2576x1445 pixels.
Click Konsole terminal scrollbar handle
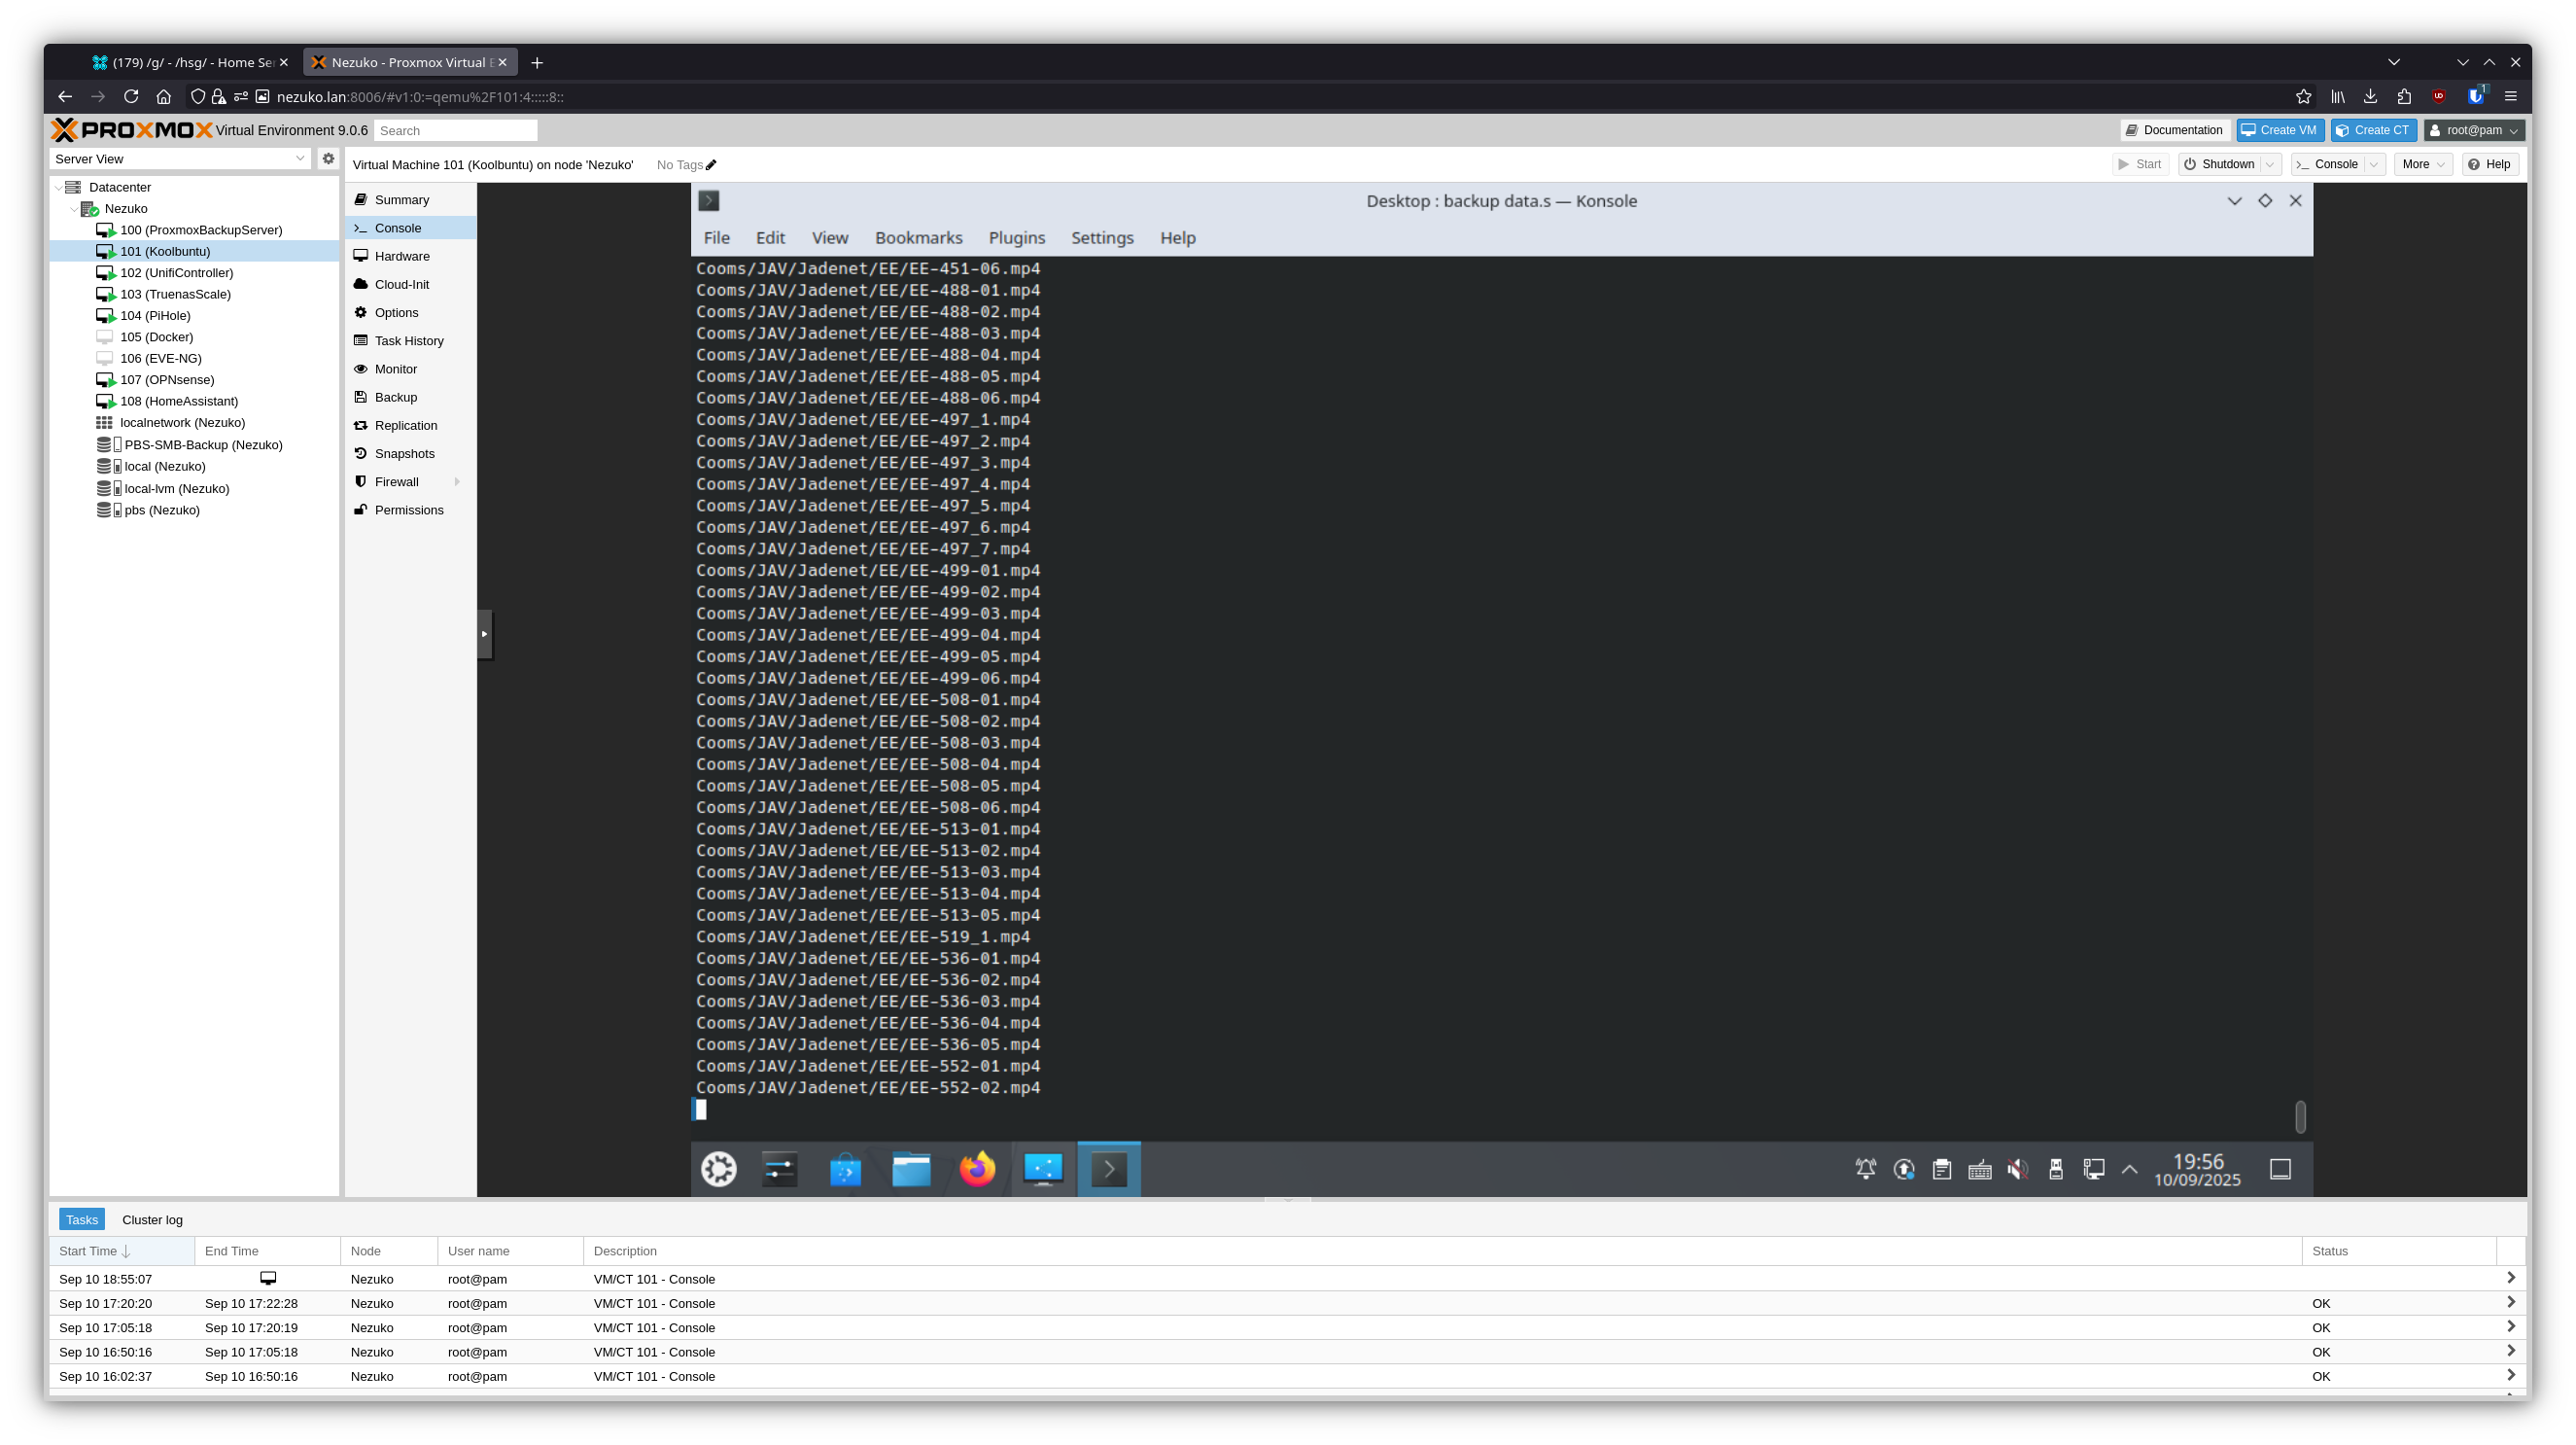tap(2300, 1116)
